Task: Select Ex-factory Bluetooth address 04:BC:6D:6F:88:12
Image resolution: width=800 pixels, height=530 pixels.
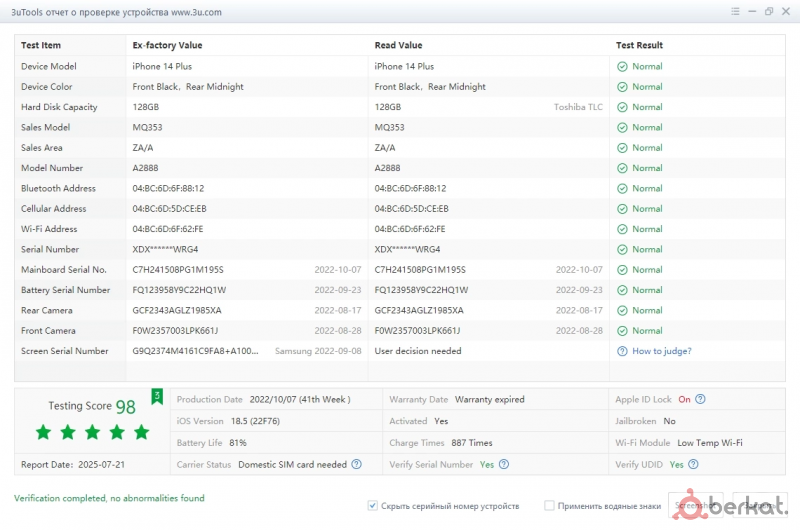Action: pos(168,189)
